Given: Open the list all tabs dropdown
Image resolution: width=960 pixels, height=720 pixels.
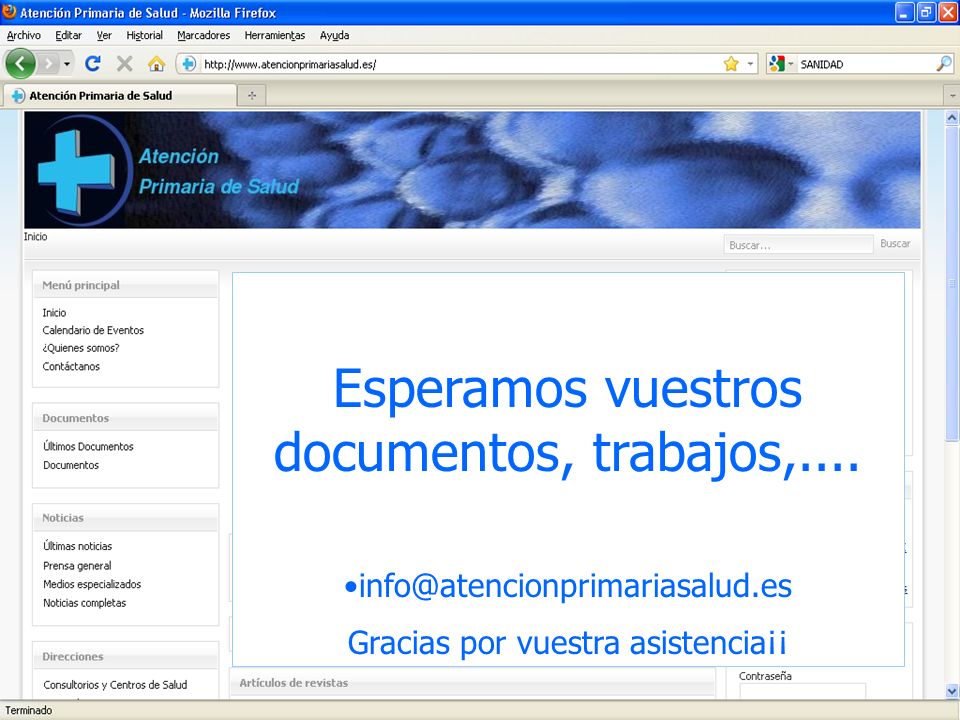Looking at the screenshot, I should pos(953,96).
